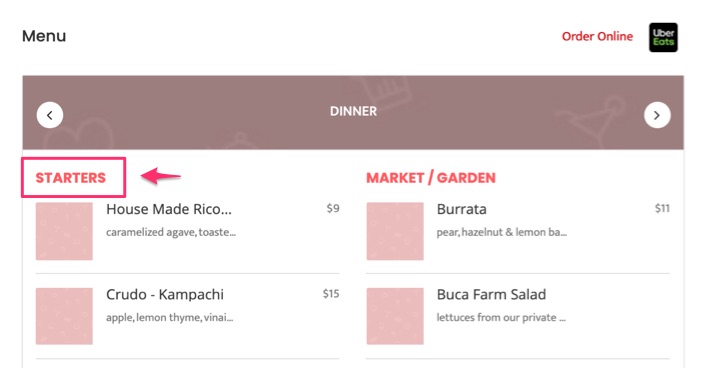Click the $11 price of Burrata
721x368 pixels.
point(663,208)
